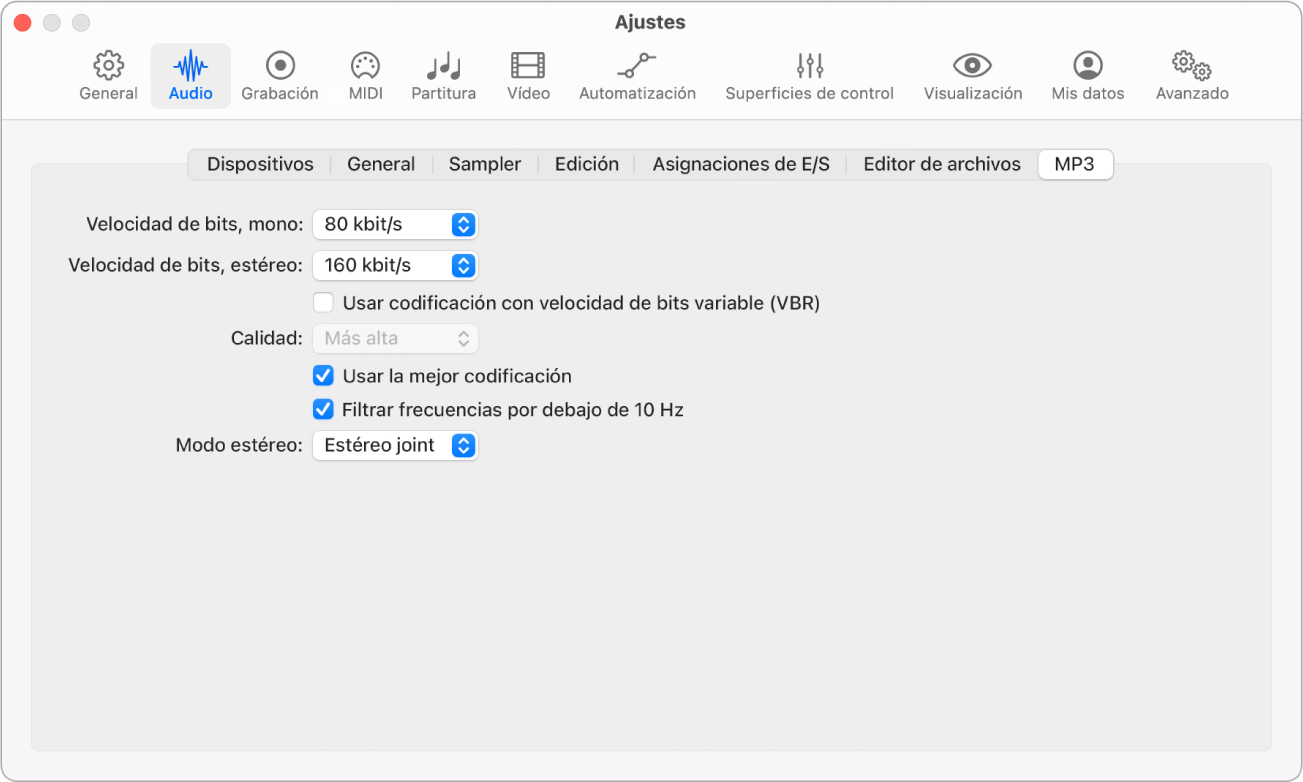Viewport: 1303px width, 782px height.
Task: Switch to the Dispositivos tab
Action: tap(260, 164)
